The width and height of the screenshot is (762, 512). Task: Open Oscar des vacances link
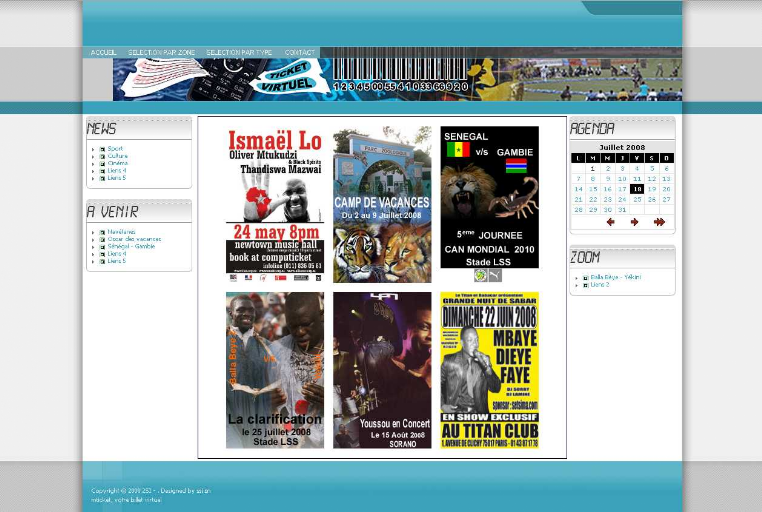[x=134, y=239]
